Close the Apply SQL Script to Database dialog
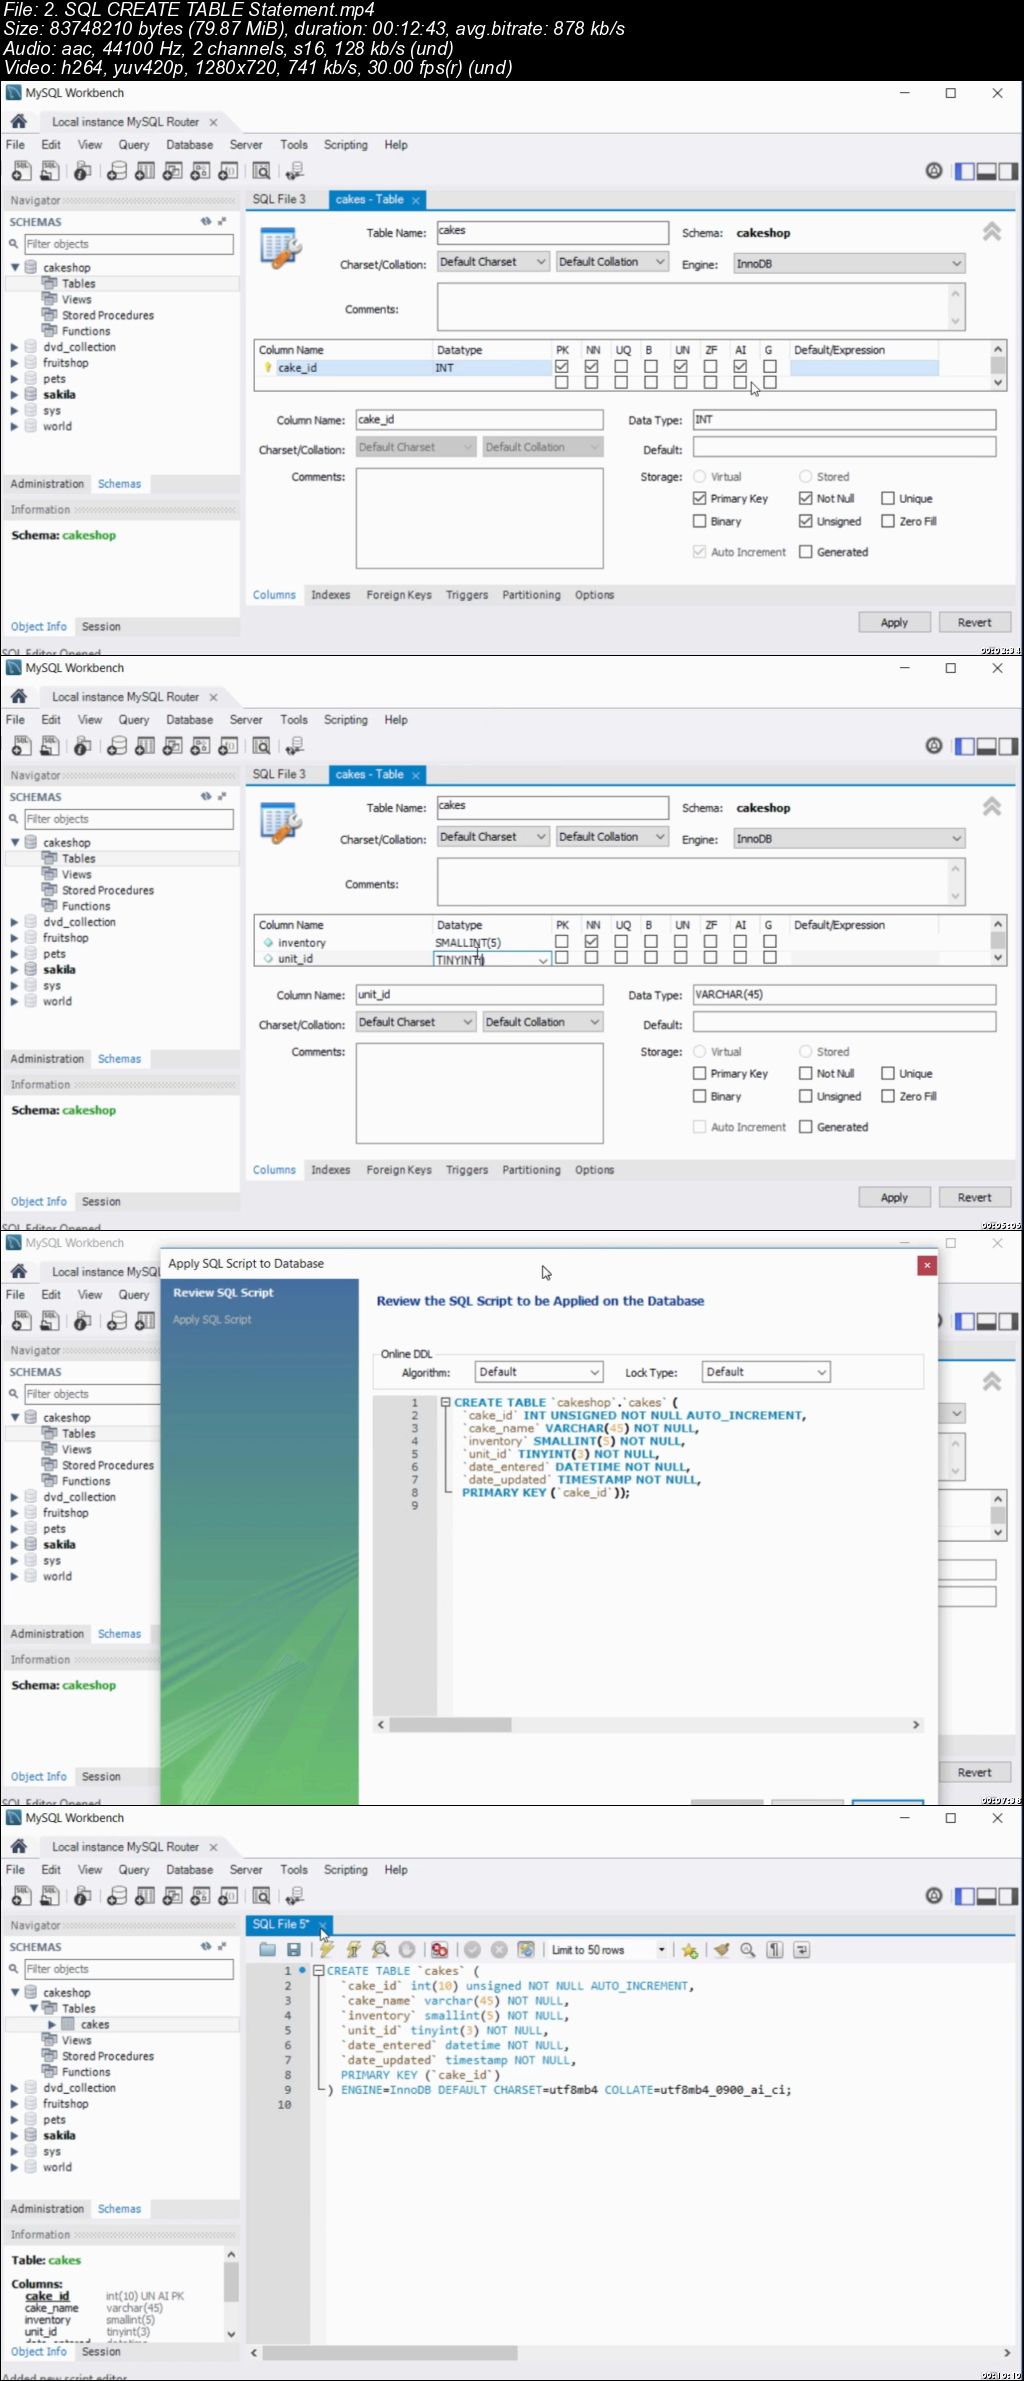 pyautogui.click(x=927, y=1265)
